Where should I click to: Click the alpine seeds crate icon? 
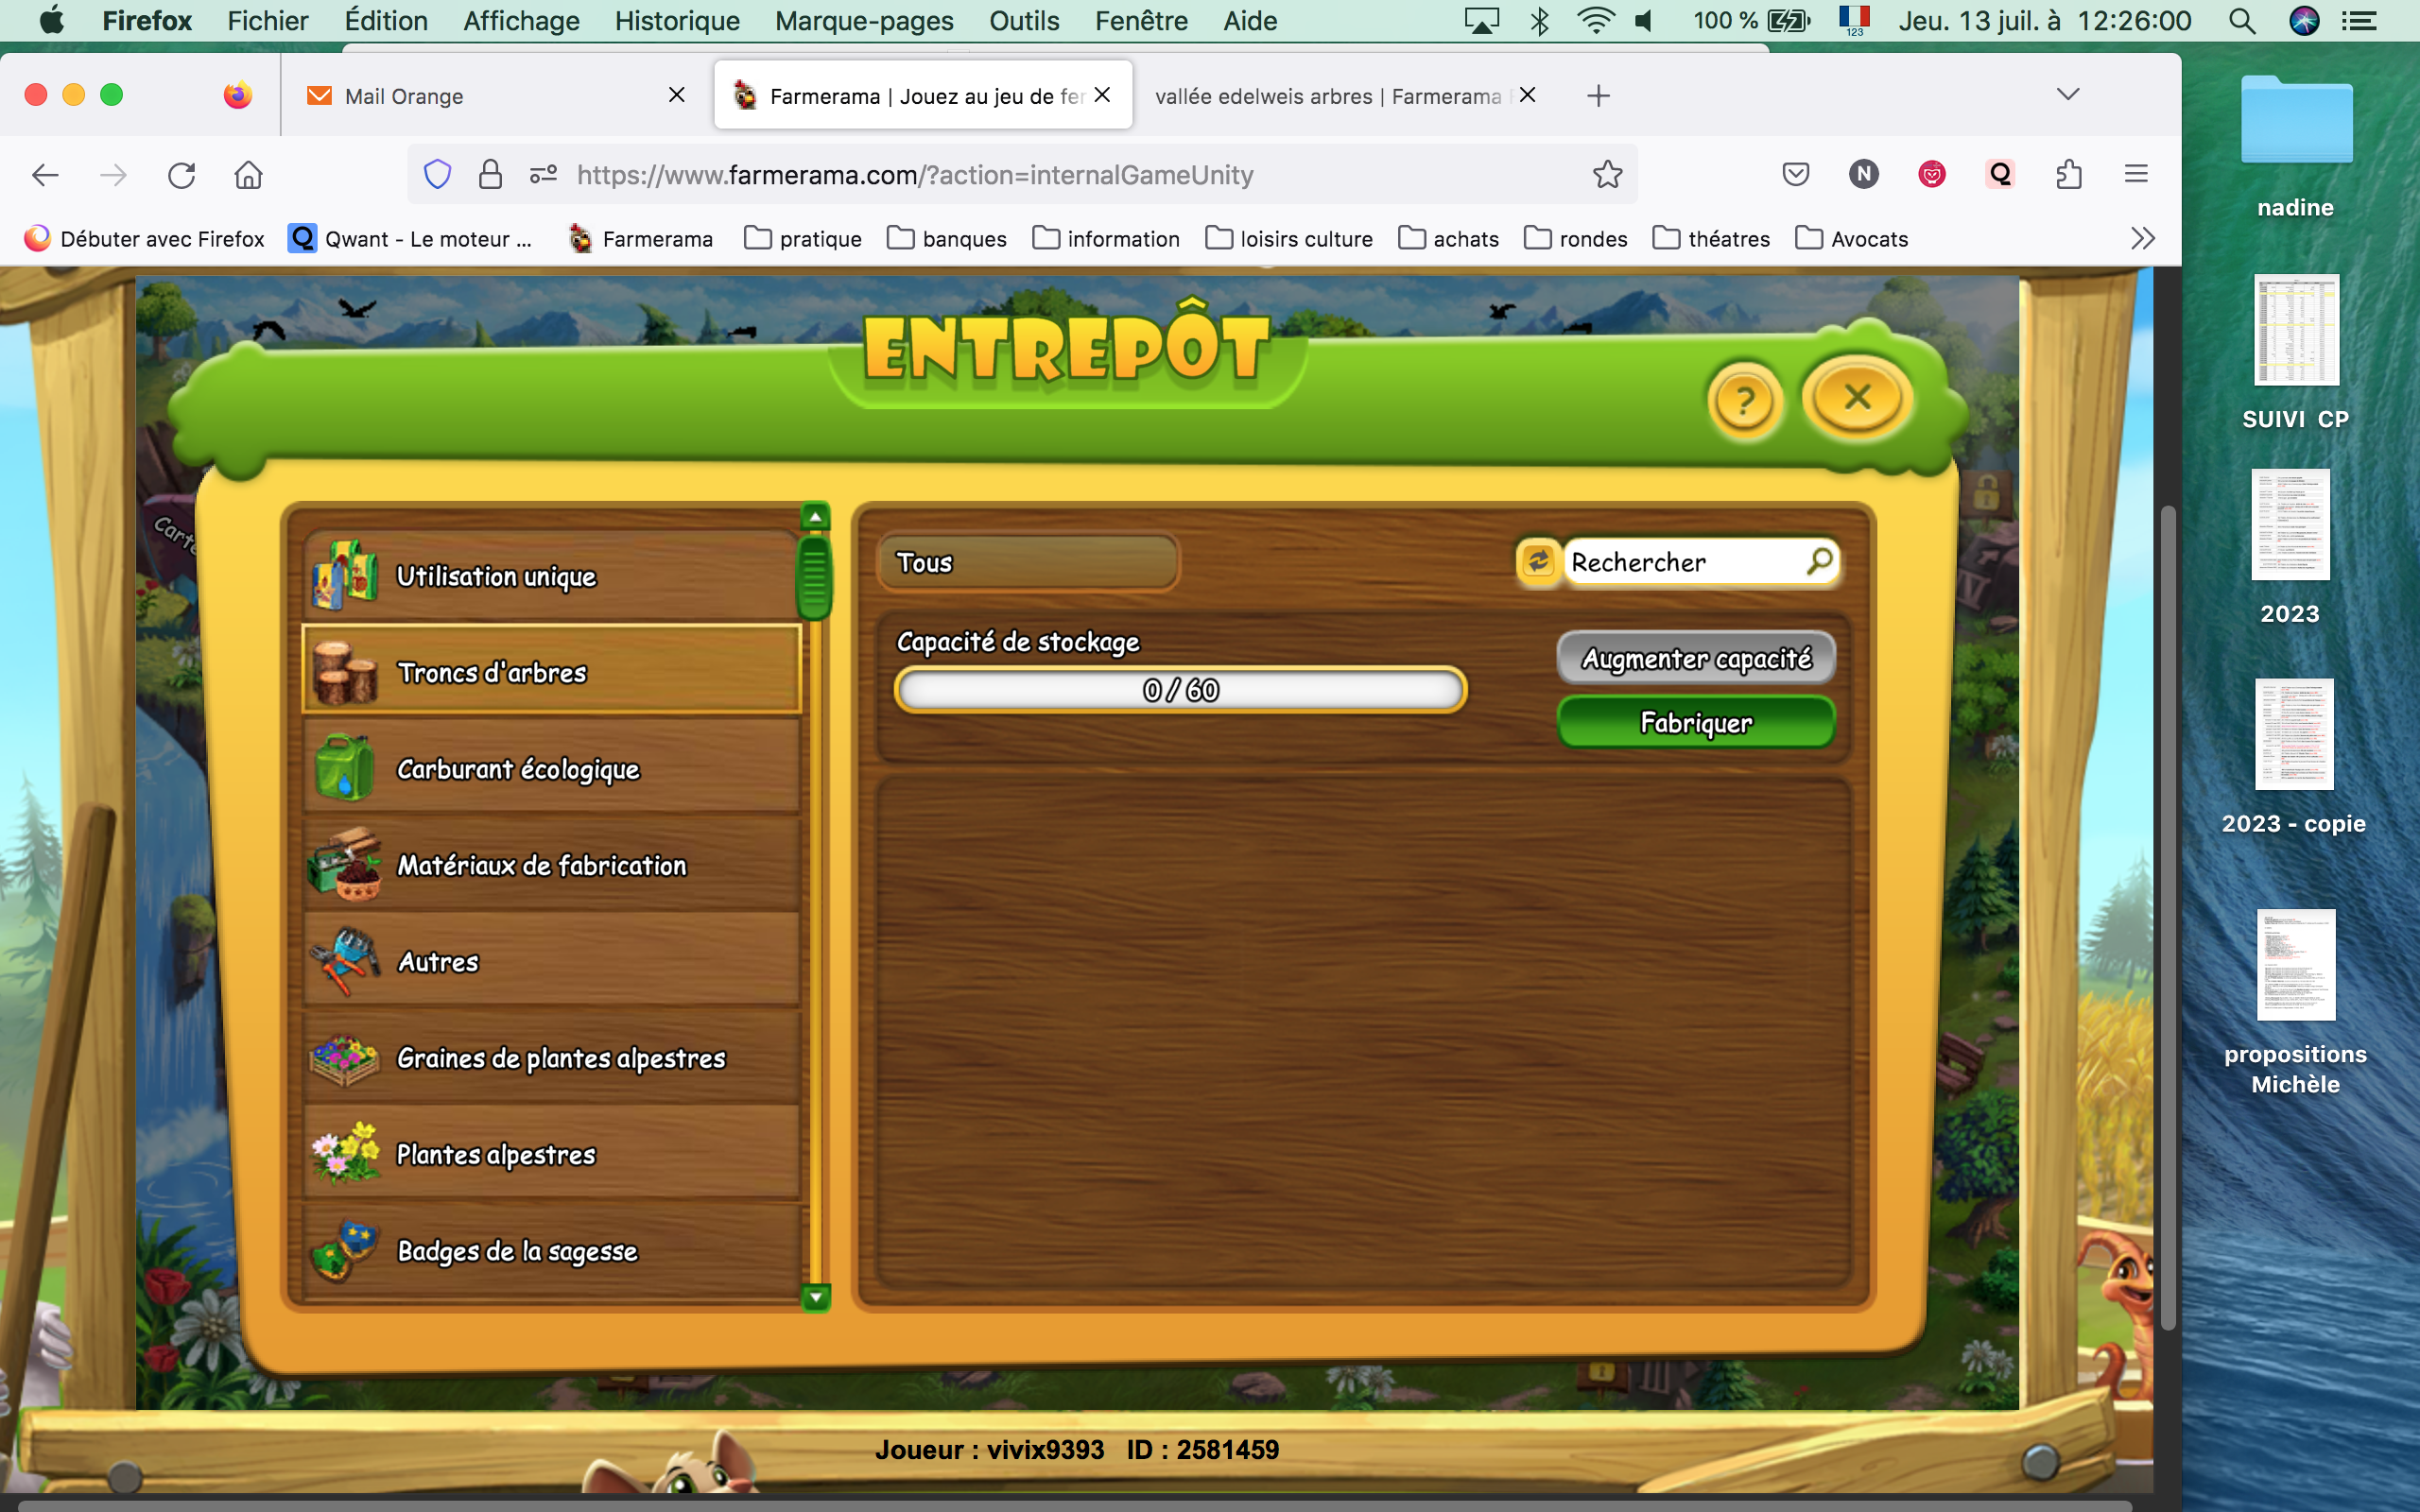tap(344, 1058)
